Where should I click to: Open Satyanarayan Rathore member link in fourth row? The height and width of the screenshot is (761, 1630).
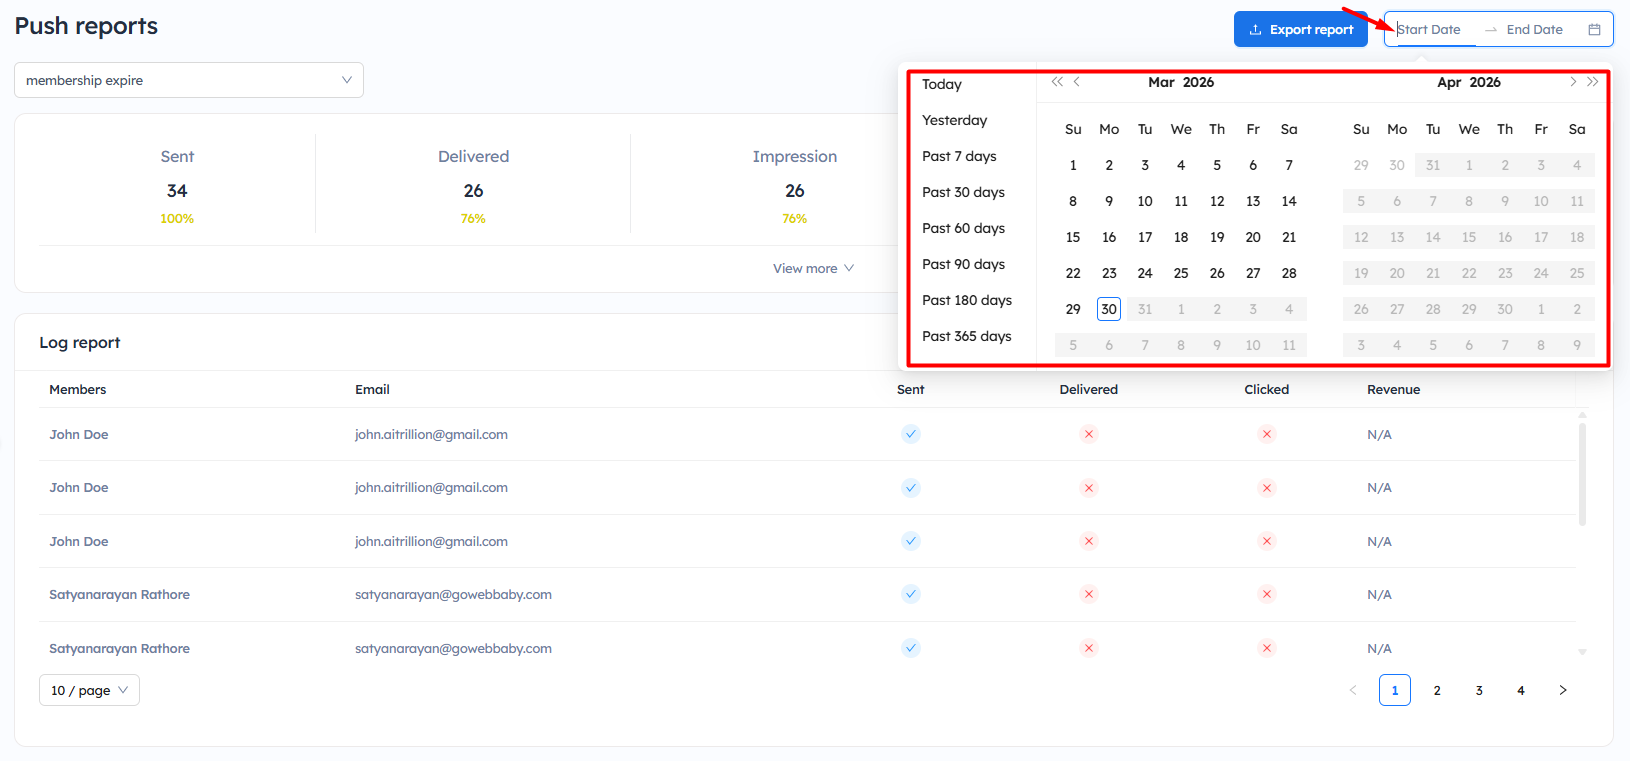coord(119,594)
